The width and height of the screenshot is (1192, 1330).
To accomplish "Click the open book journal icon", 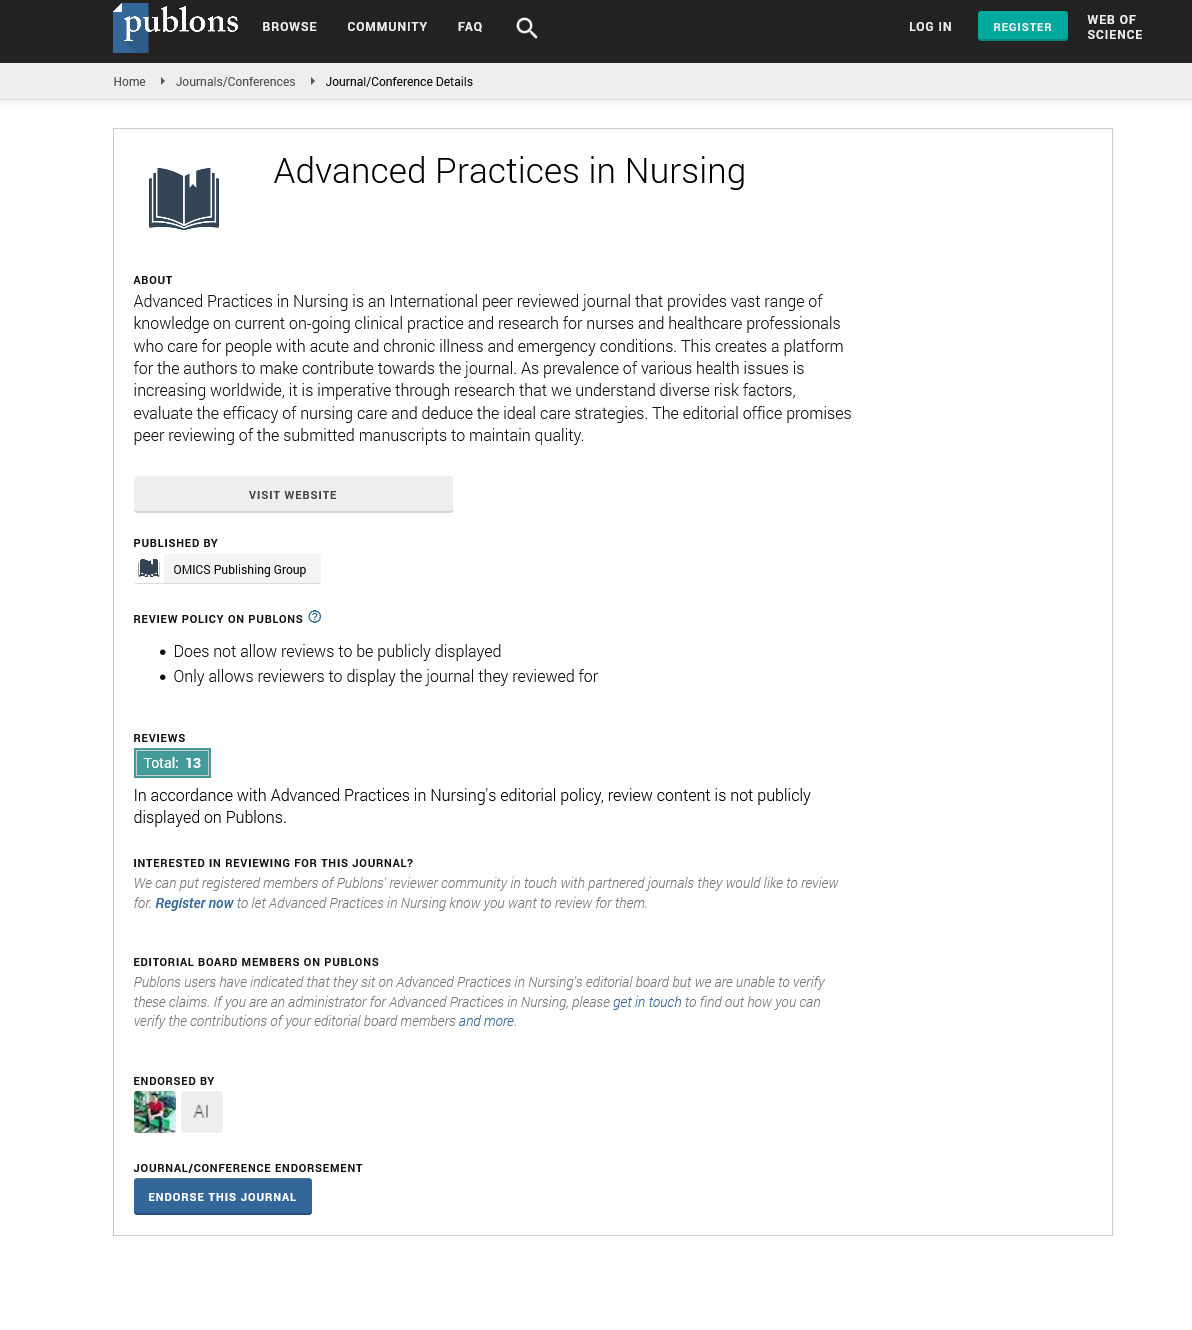I will 184,198.
